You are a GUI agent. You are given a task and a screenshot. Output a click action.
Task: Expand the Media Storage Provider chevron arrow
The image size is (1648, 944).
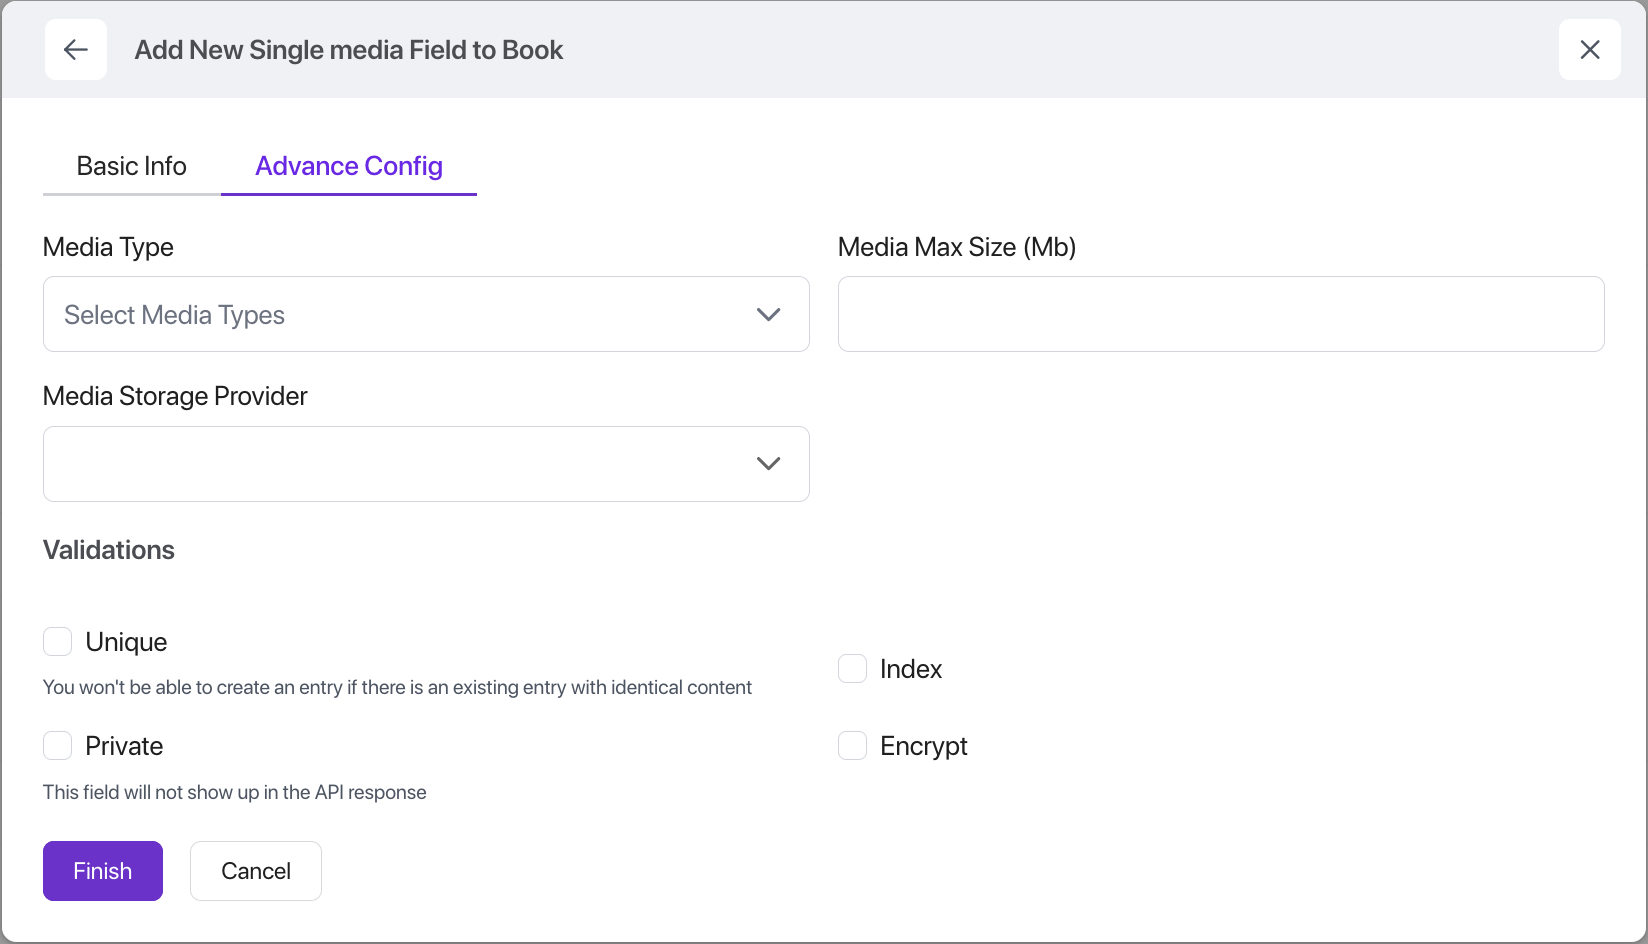[768, 464]
